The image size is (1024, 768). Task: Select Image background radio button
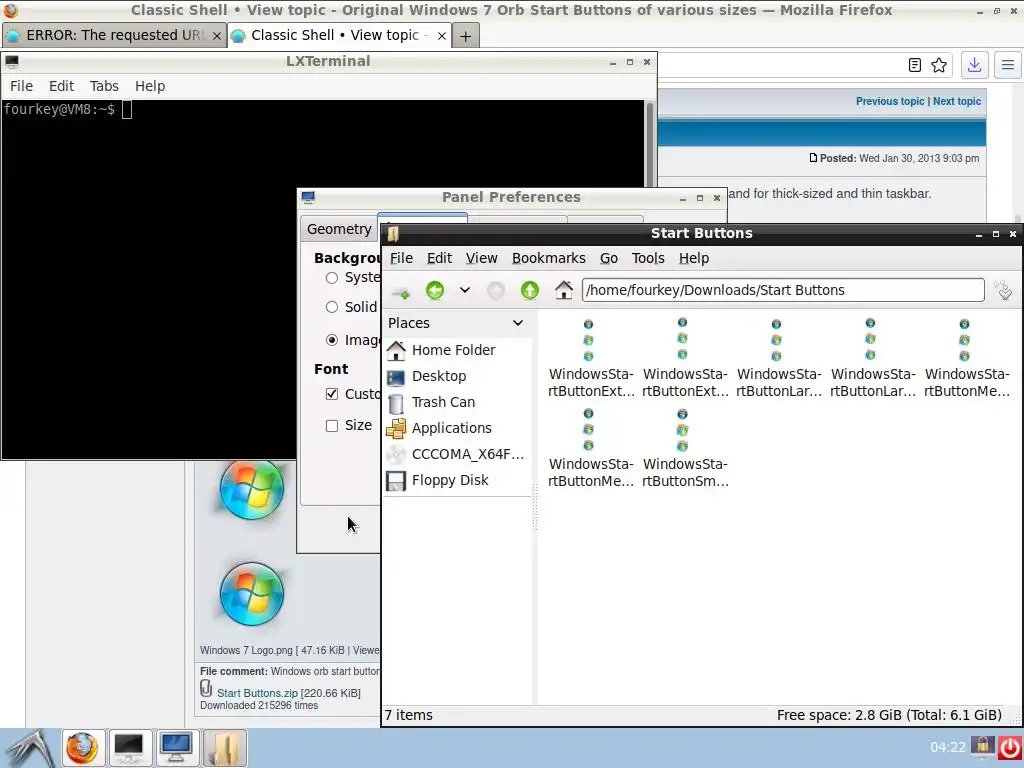coord(332,340)
